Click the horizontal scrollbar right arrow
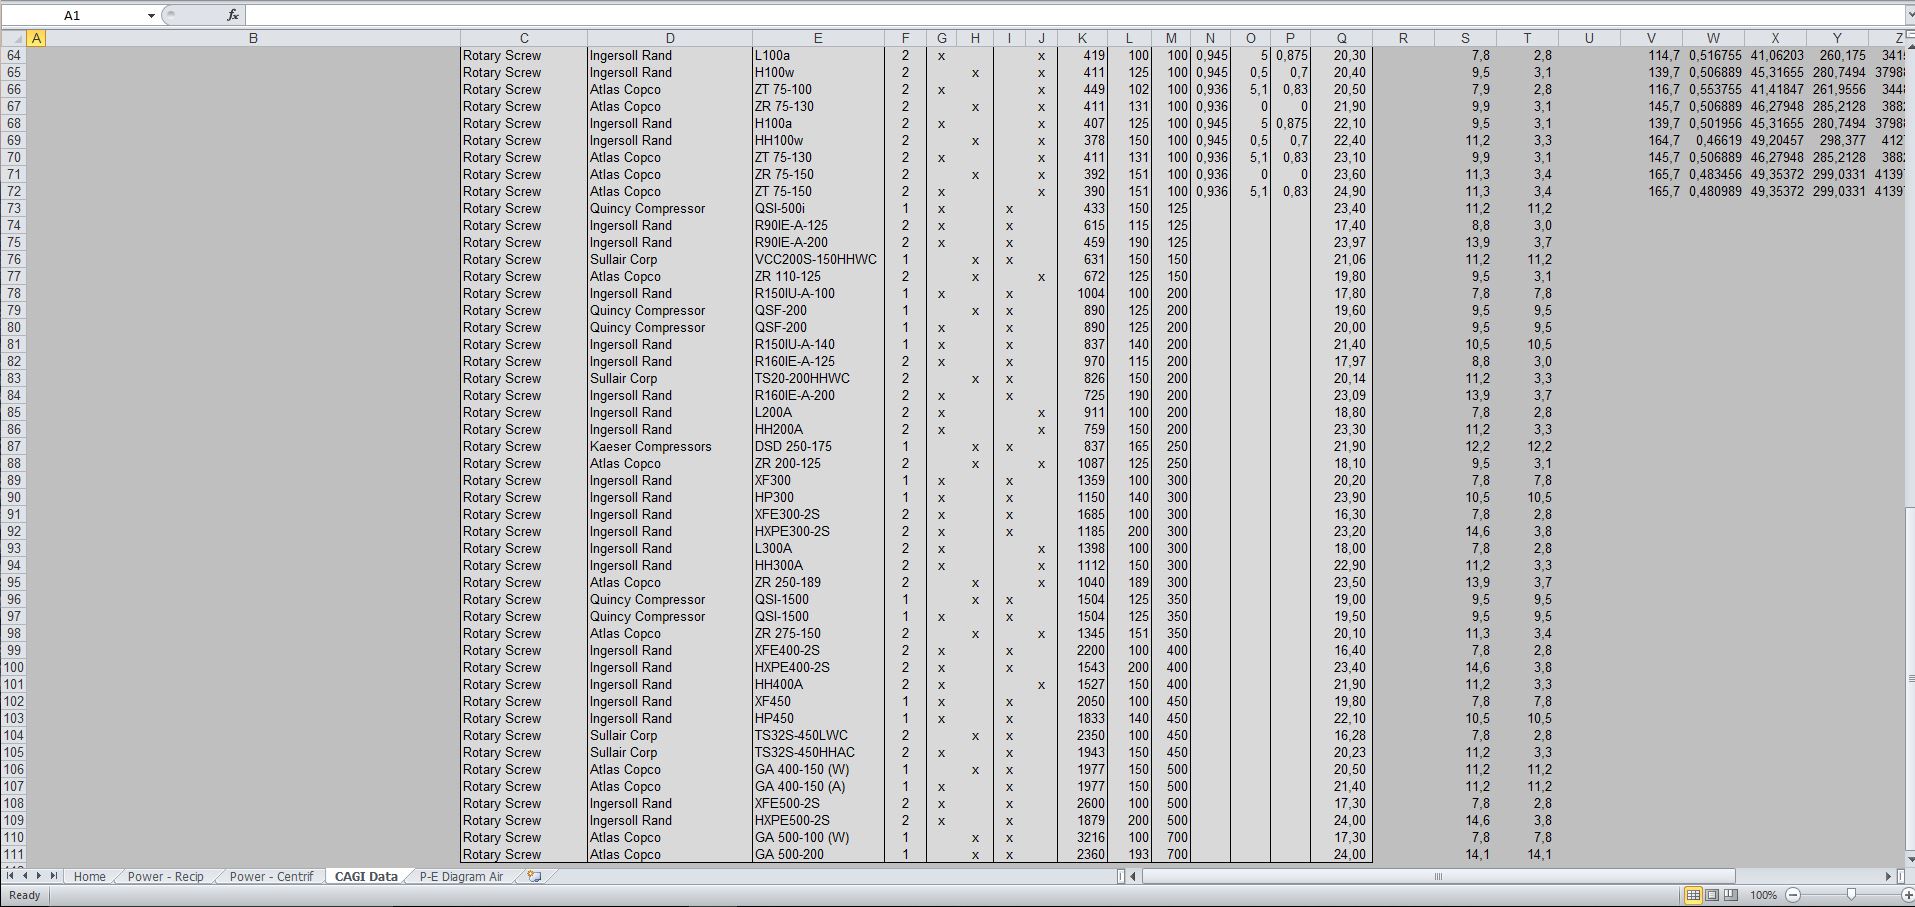Image resolution: width=1915 pixels, height=907 pixels. (1888, 876)
